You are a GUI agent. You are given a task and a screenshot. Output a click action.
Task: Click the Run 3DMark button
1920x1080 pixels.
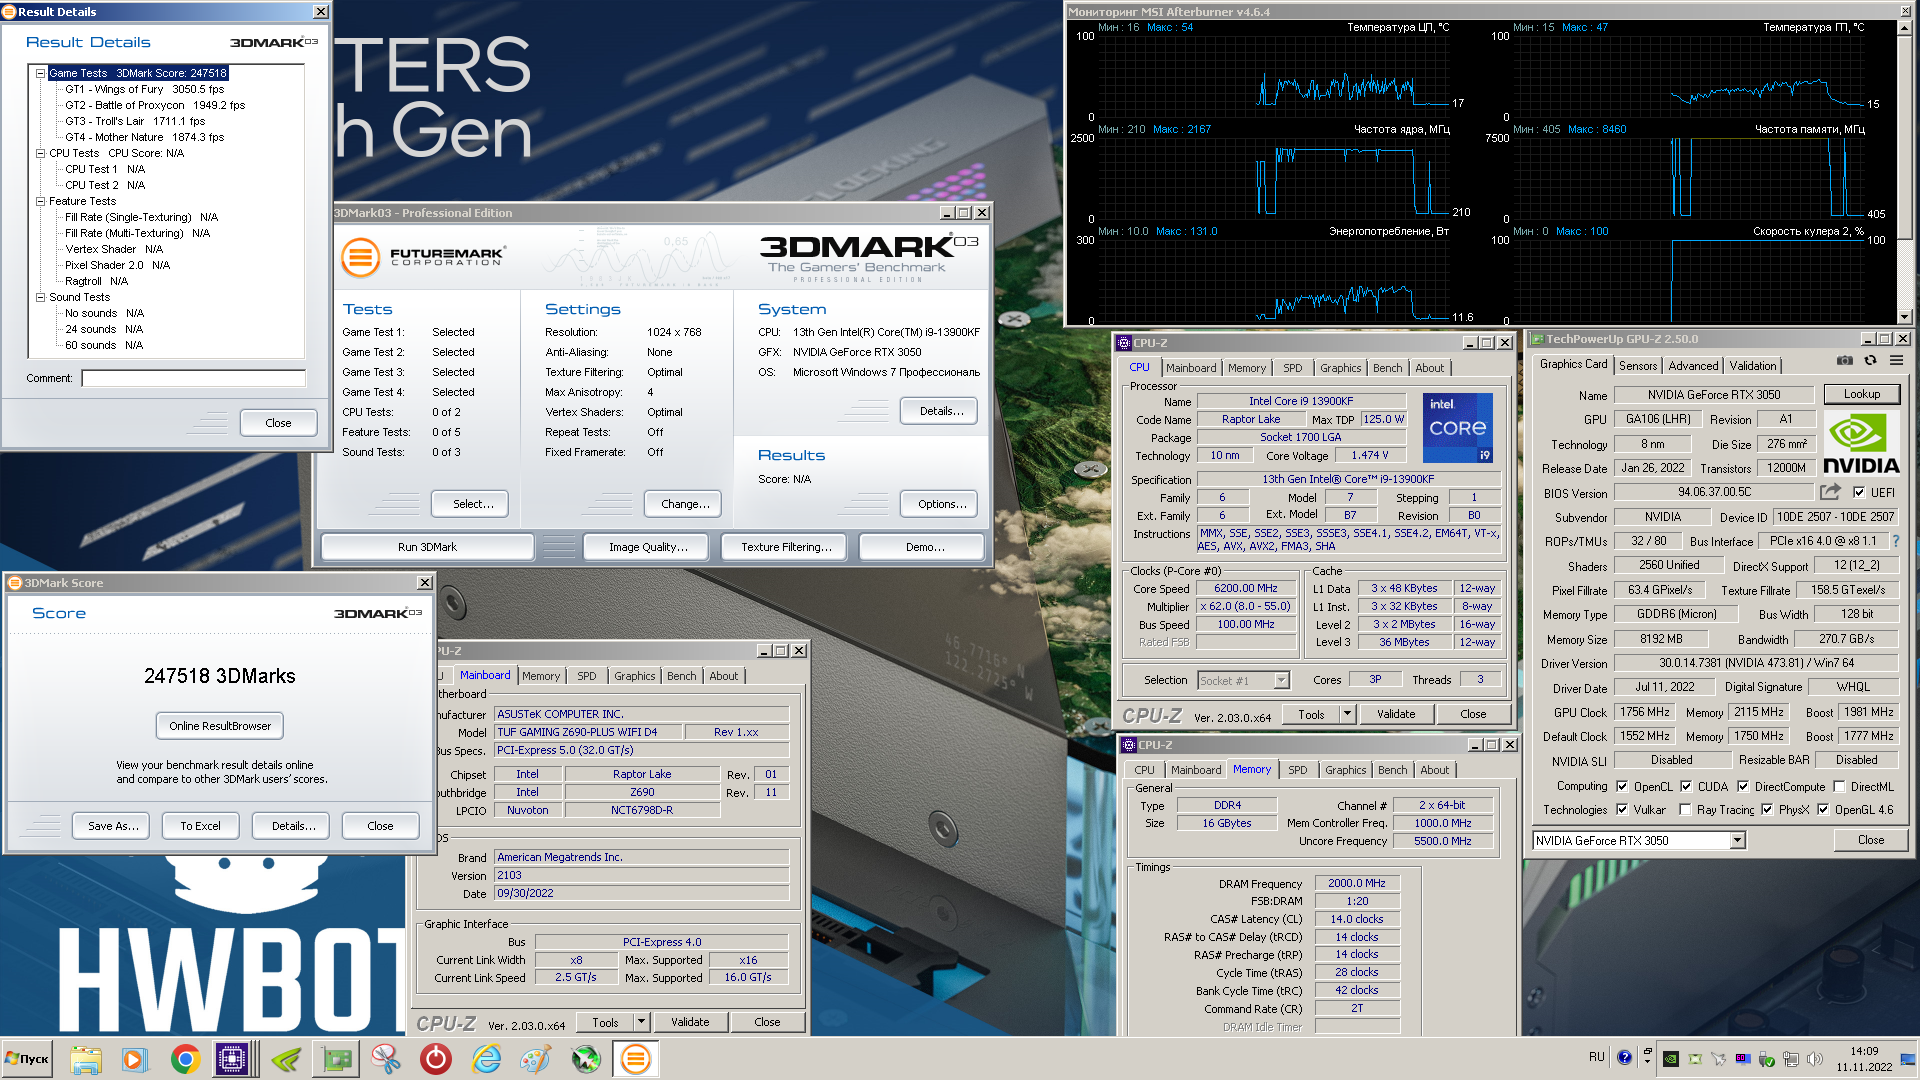[427, 547]
